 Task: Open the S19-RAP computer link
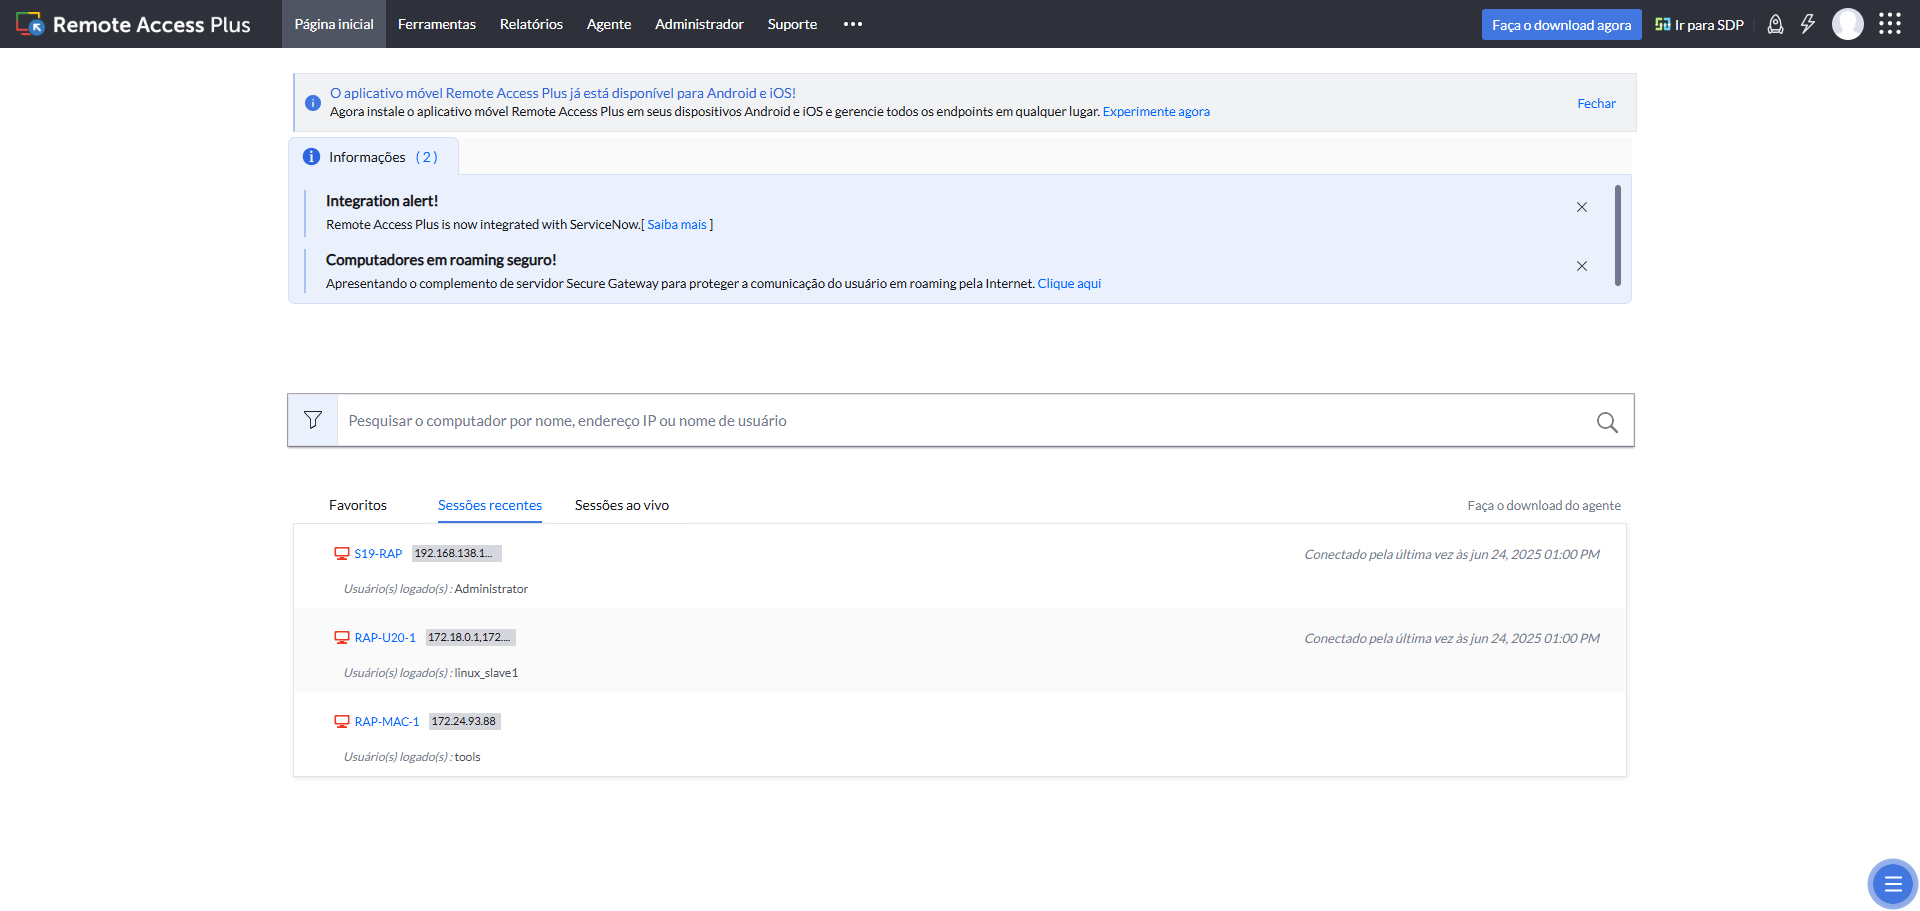point(378,553)
